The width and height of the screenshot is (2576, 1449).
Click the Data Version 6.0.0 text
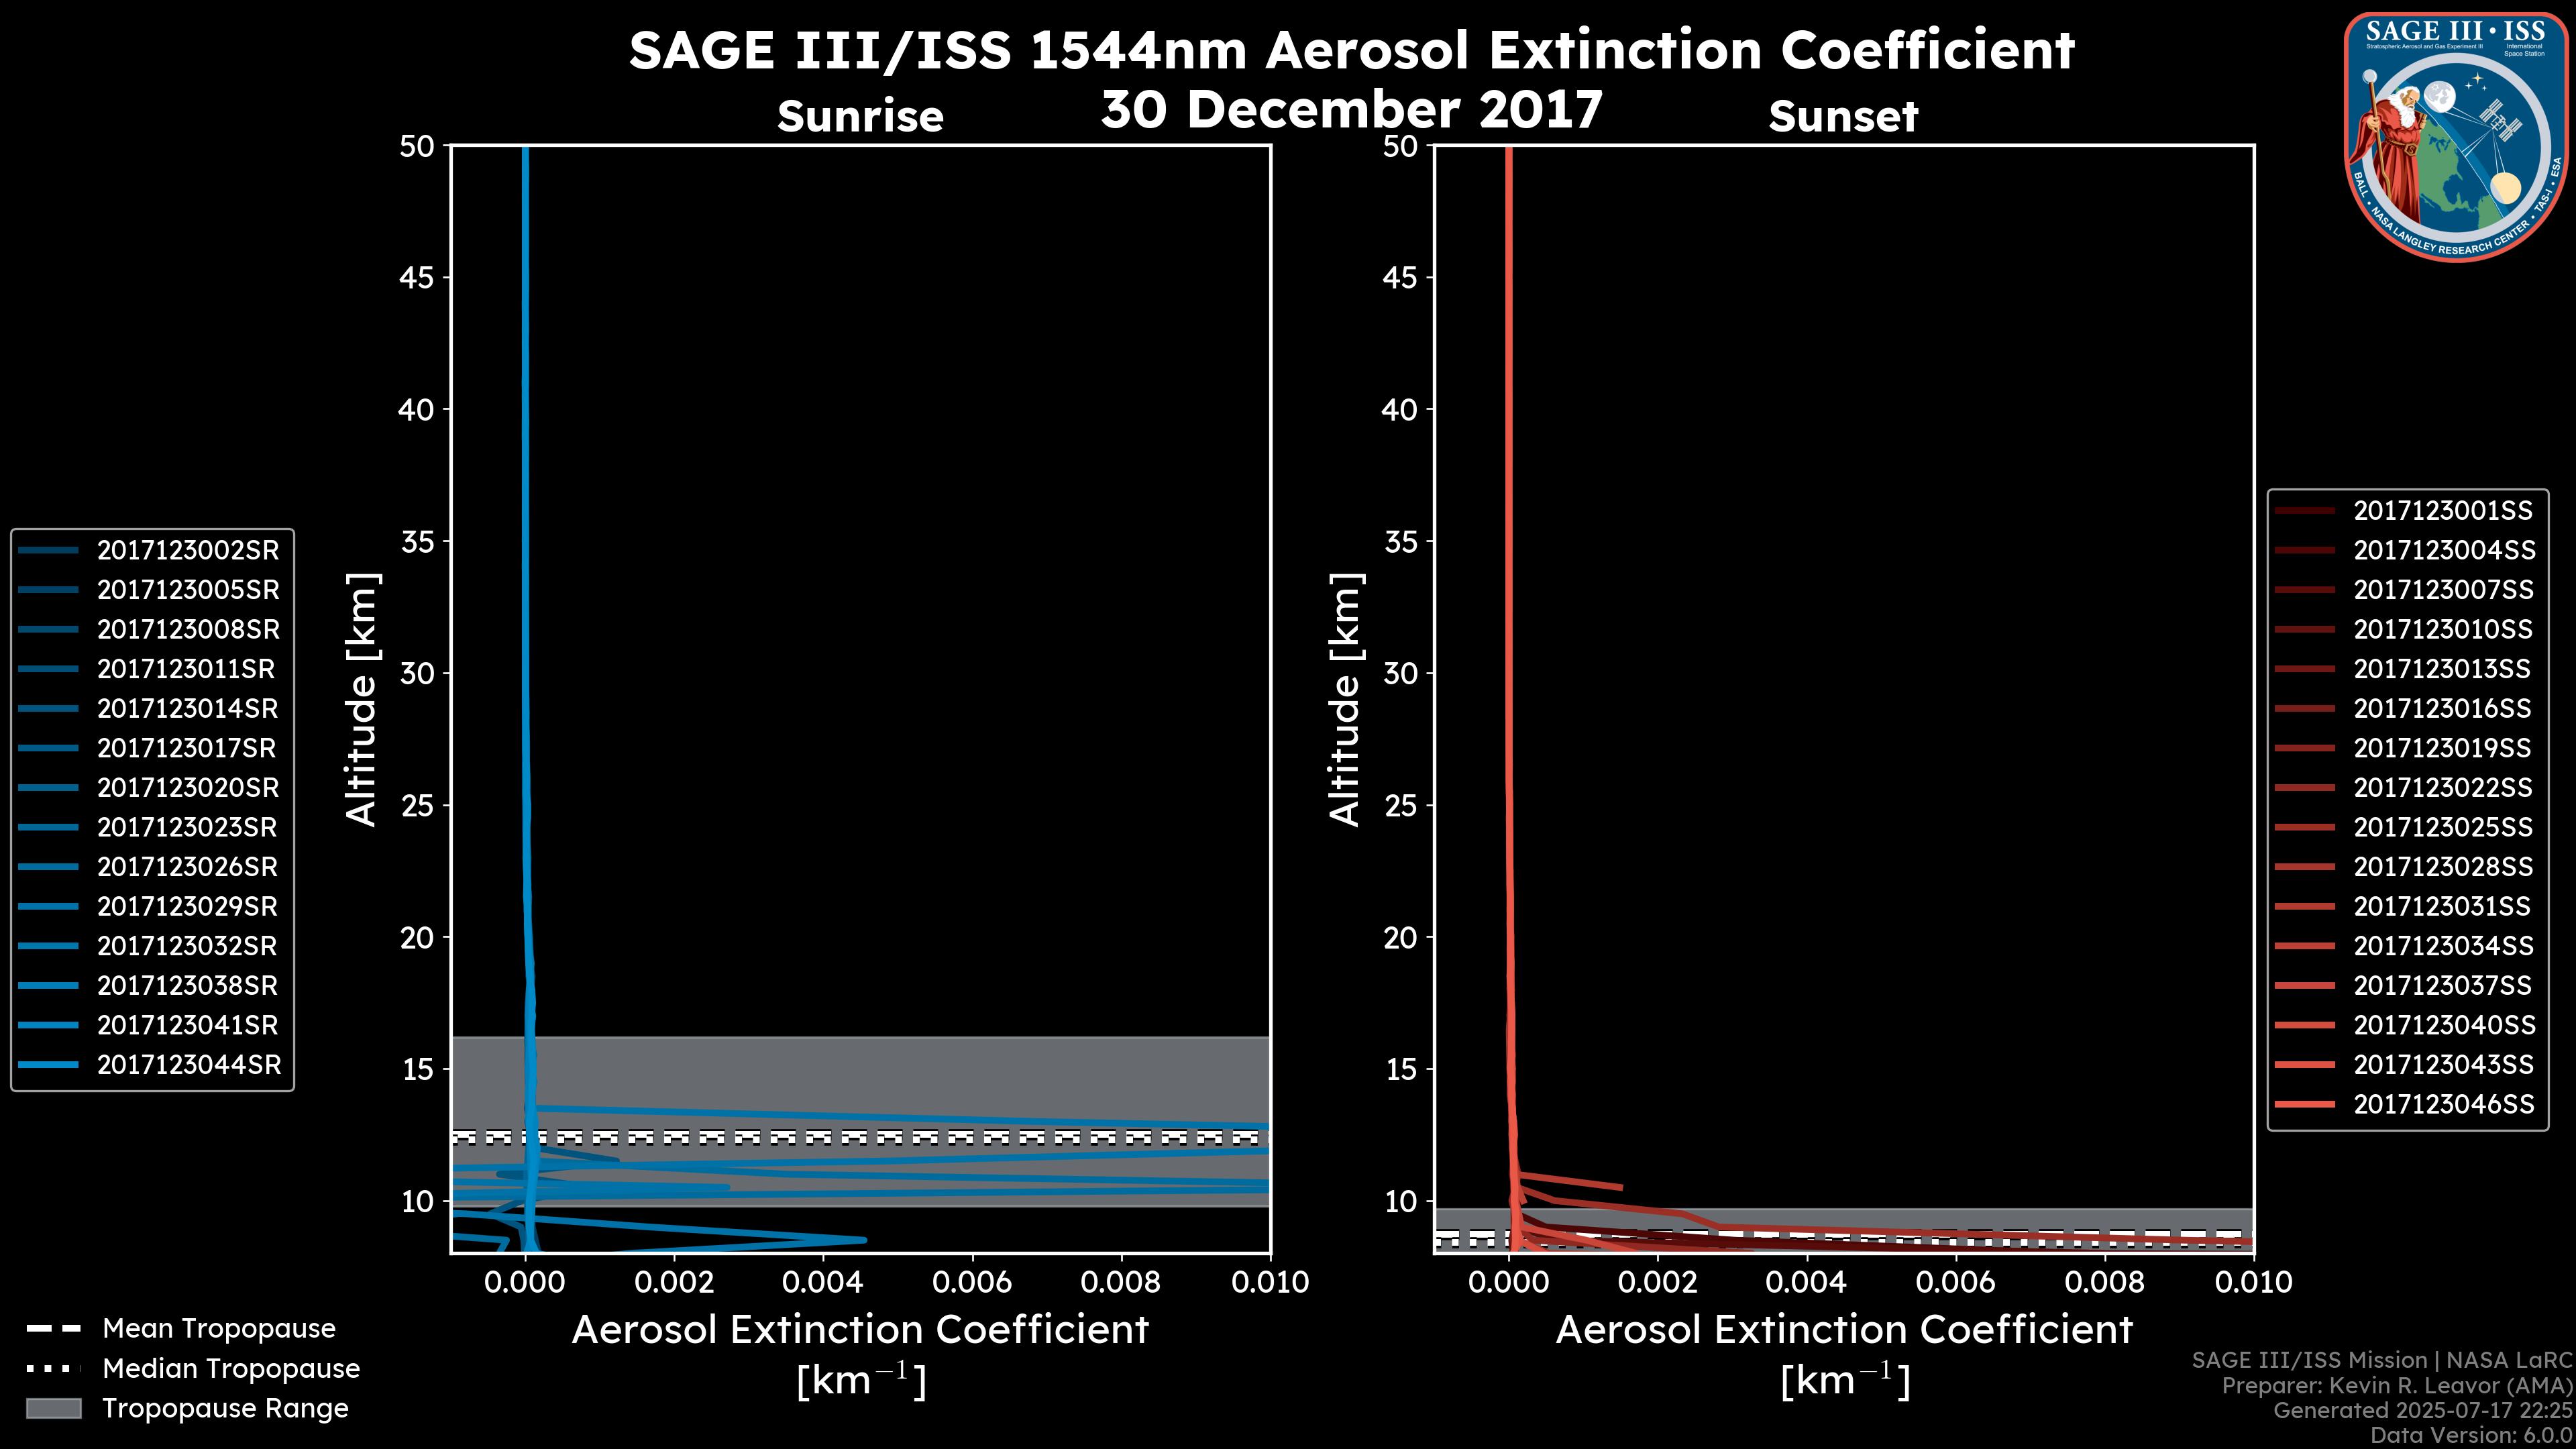2470,1435
